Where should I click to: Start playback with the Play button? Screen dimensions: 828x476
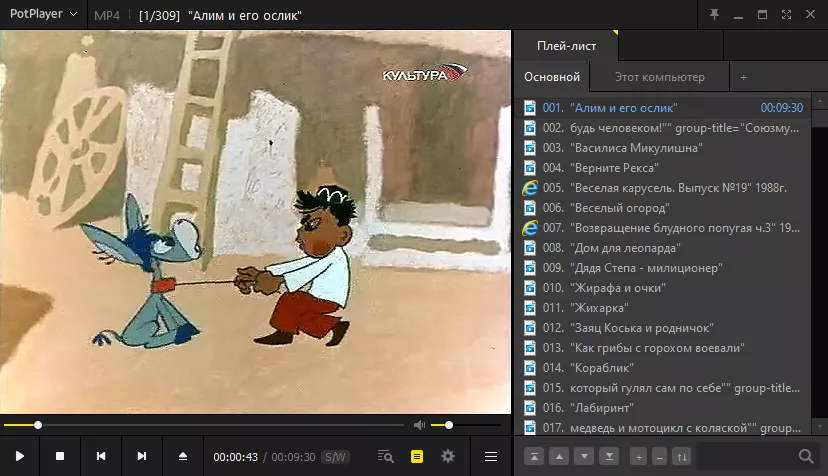pyautogui.click(x=20, y=456)
